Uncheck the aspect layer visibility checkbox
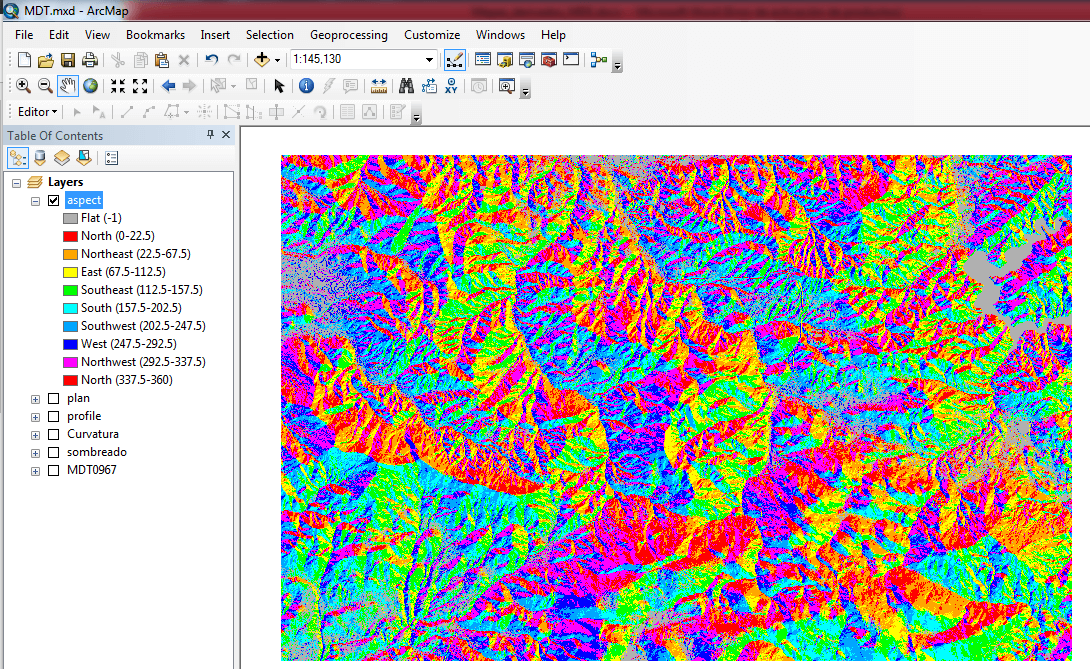The width and height of the screenshot is (1090, 669). pos(54,200)
